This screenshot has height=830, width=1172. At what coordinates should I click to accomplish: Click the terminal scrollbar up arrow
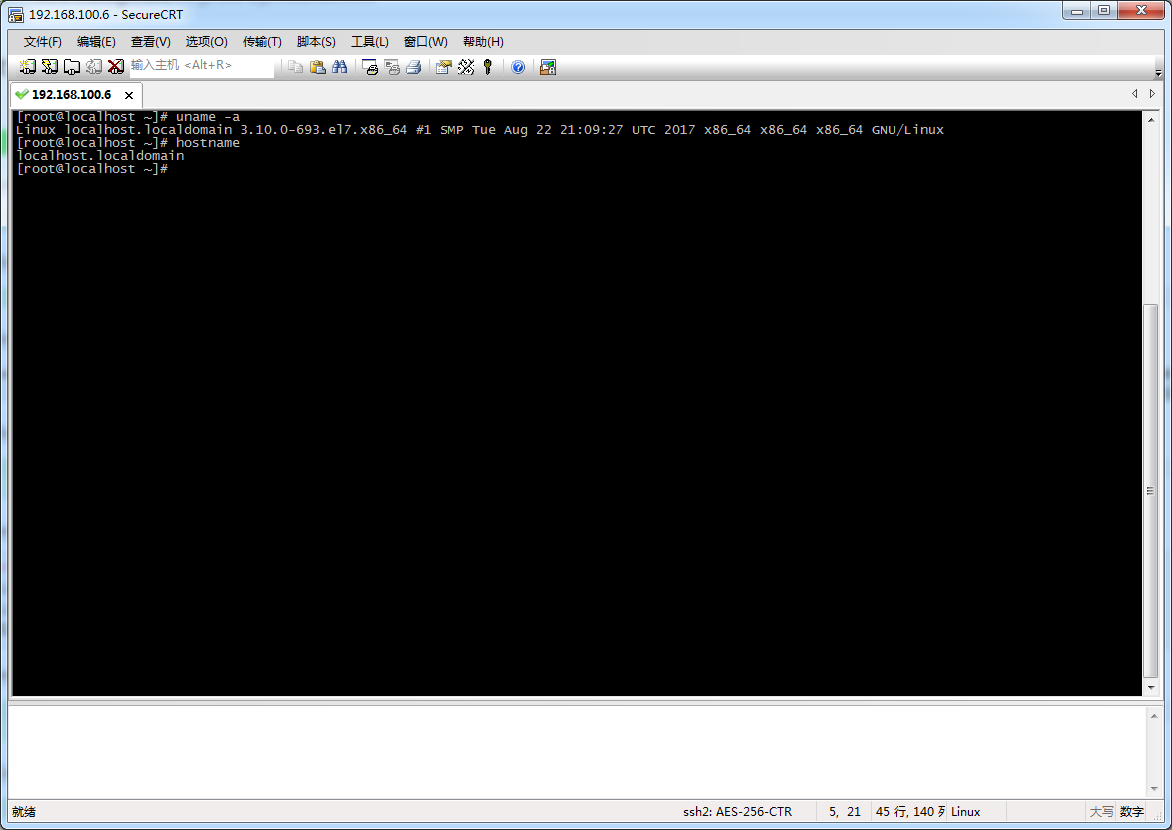coord(1151,120)
